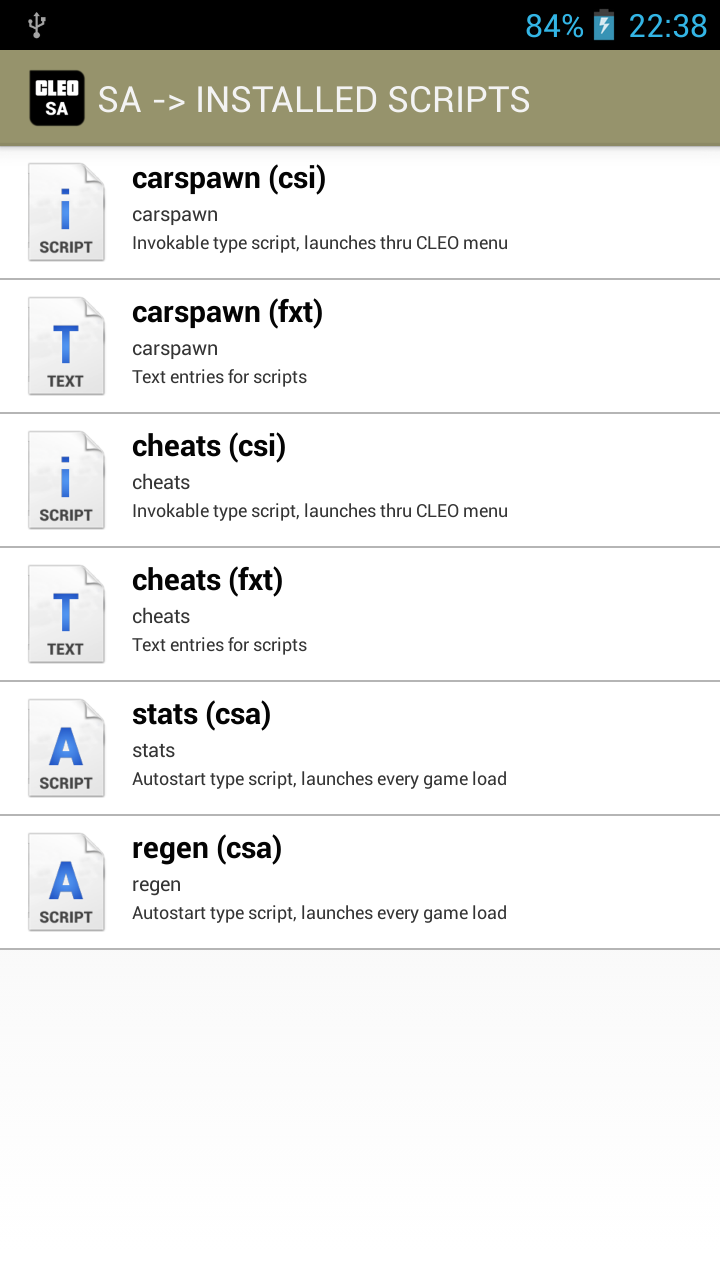This screenshot has width=720, height=1280.
Task: Tap the cheats (csi) script file icon
Action: 66,480
